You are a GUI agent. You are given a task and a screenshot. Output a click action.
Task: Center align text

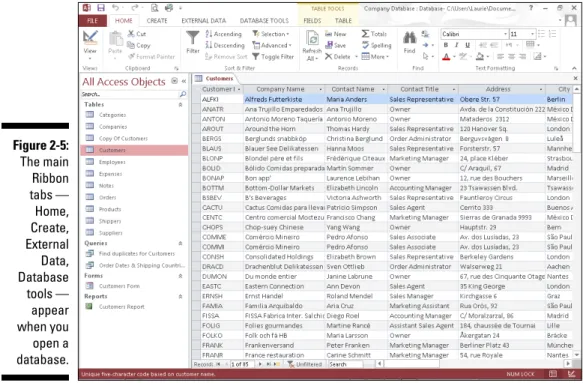point(512,57)
